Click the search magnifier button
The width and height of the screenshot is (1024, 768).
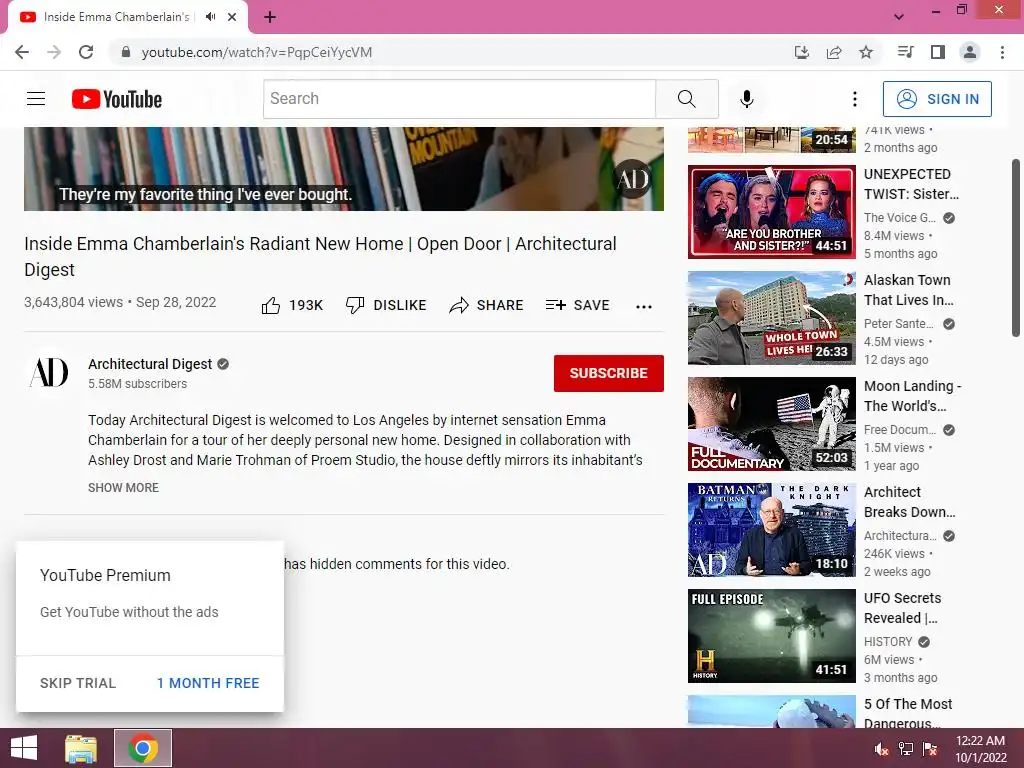tap(686, 99)
